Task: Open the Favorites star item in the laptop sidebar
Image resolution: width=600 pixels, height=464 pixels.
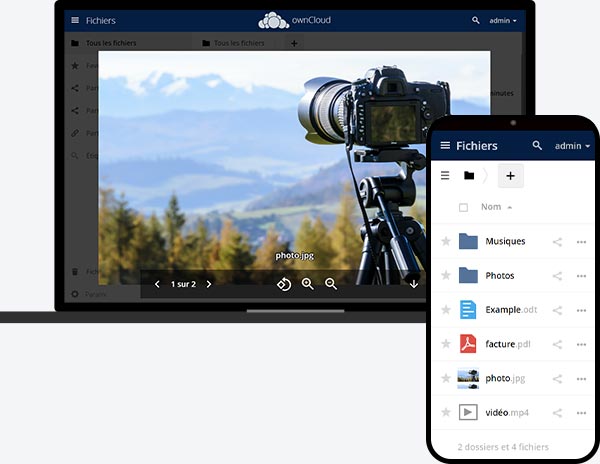Action: tap(75, 66)
